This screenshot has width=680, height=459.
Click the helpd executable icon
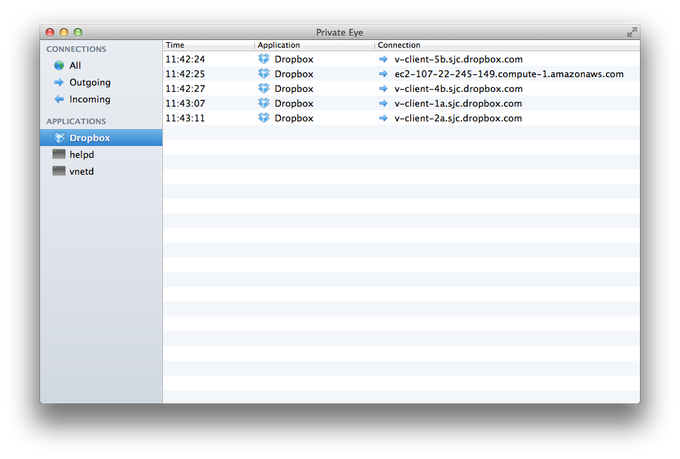click(x=59, y=154)
